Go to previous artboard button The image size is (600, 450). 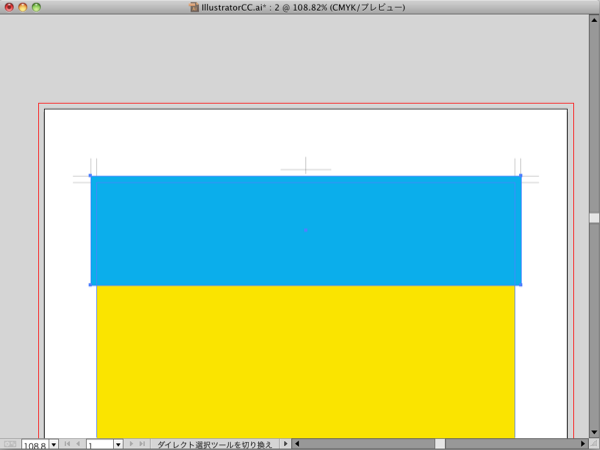pyautogui.click(x=78, y=444)
